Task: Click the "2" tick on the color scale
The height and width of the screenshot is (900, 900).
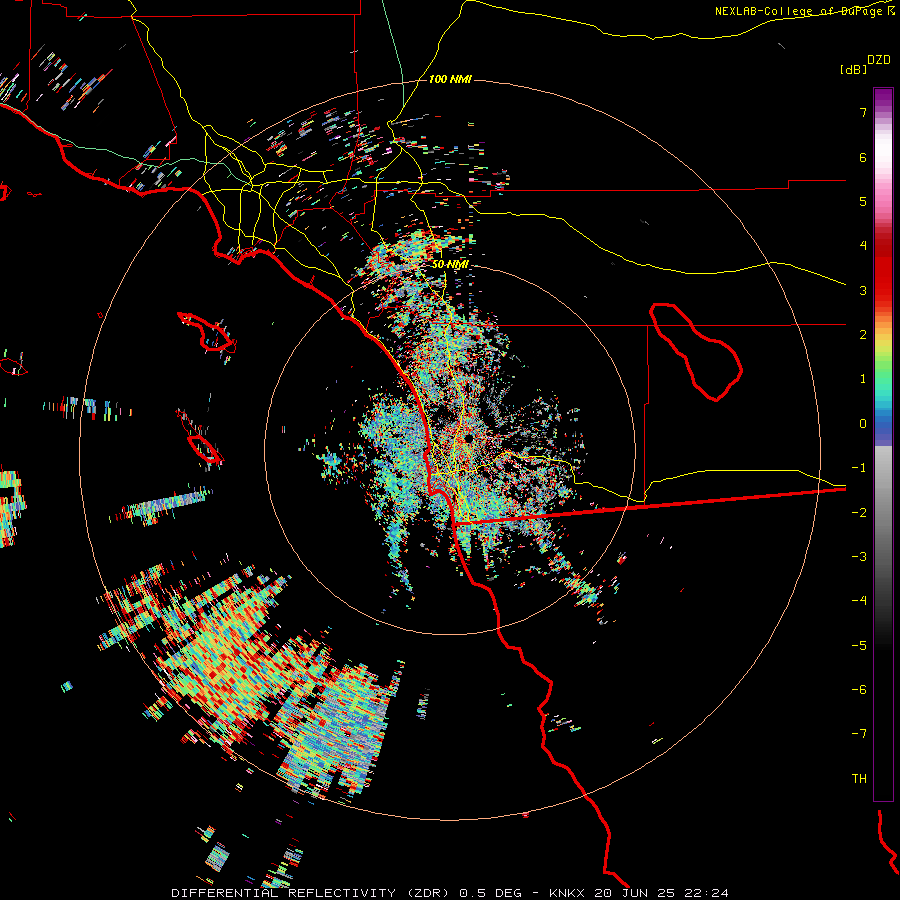Action: (x=863, y=335)
